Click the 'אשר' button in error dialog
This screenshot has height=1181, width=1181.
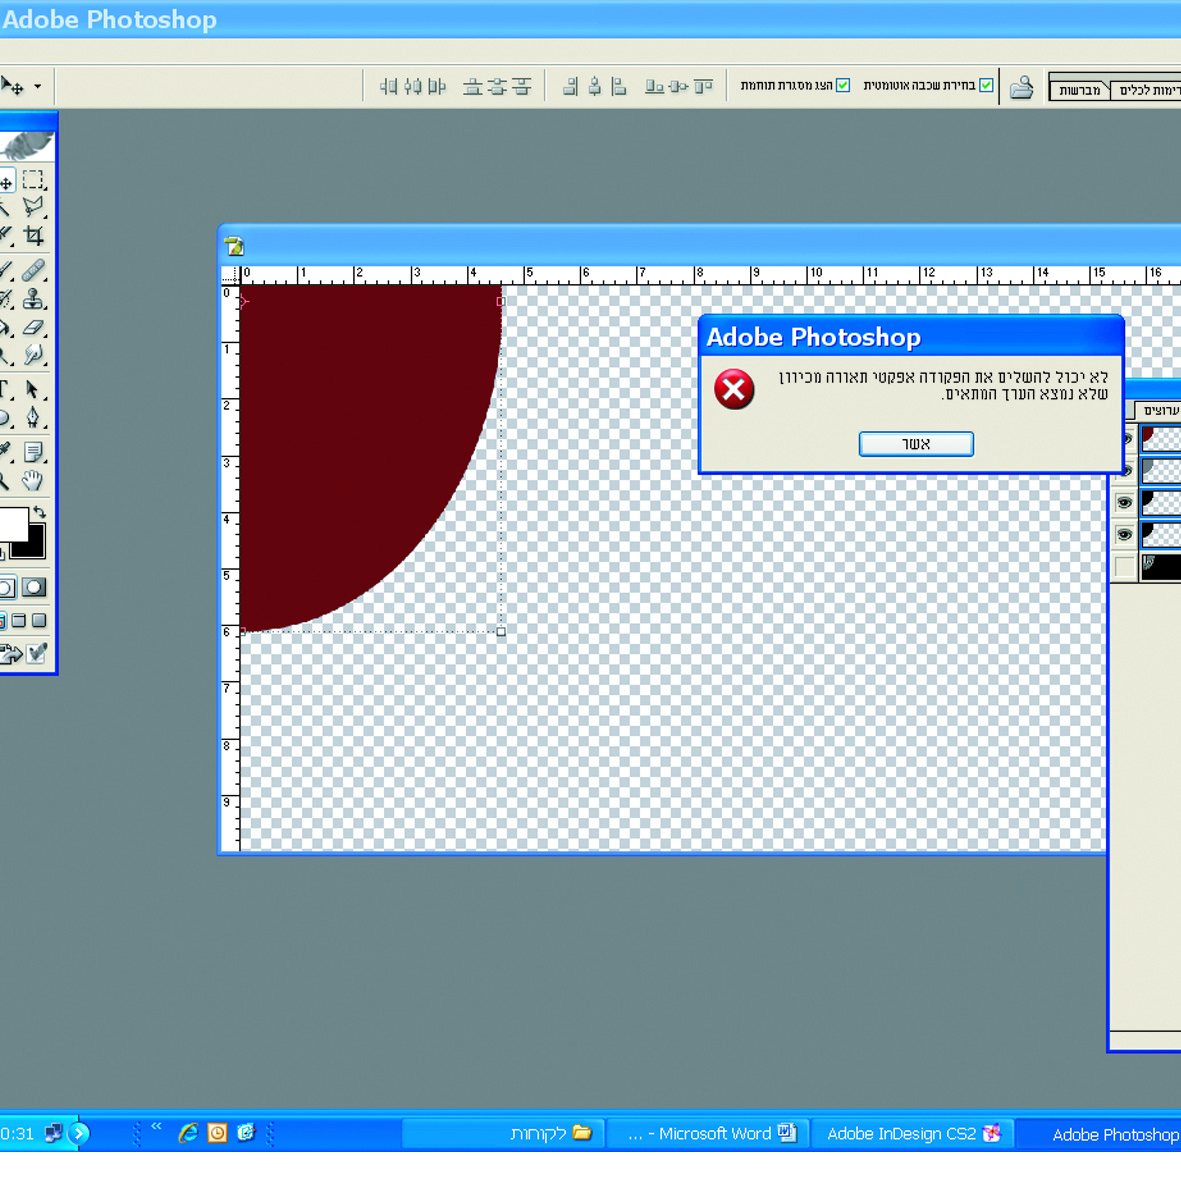[x=916, y=444]
